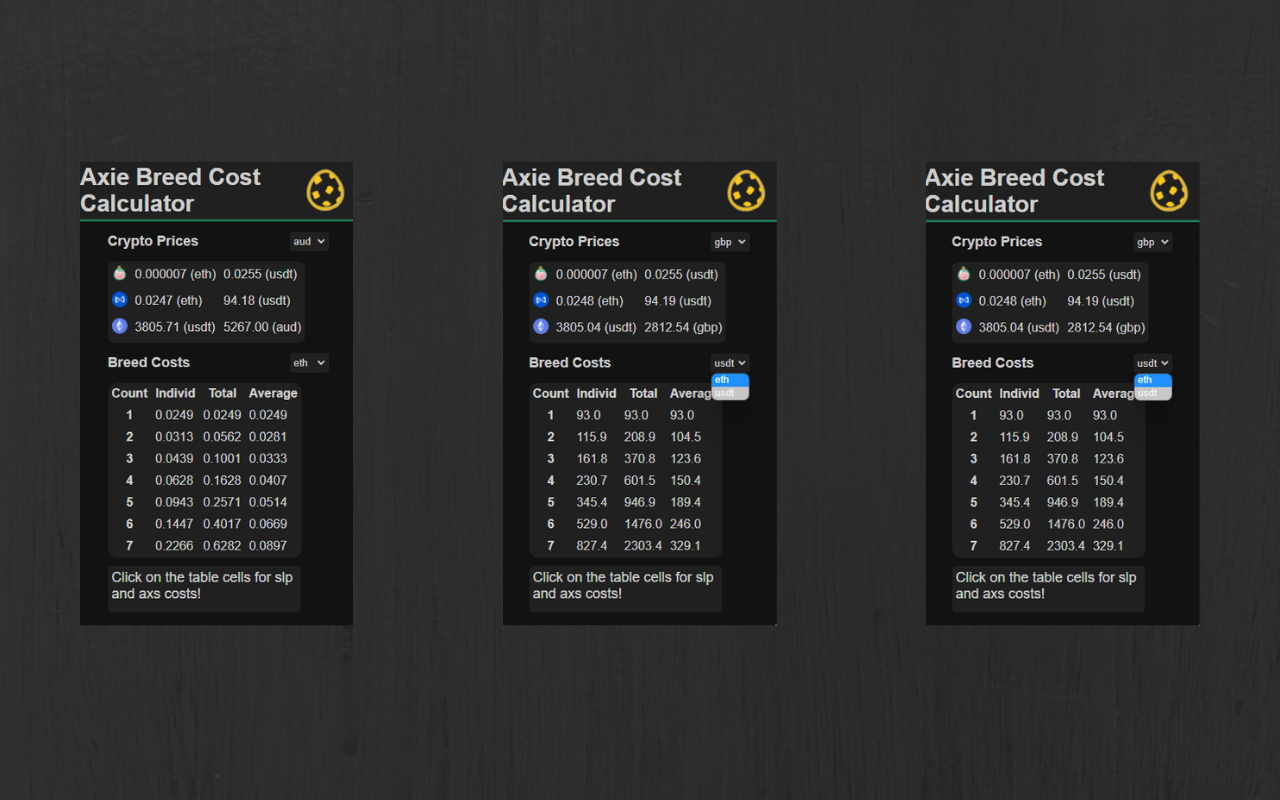
Task: Click the 2303.4 total cell in right table
Action: (x=1066, y=546)
